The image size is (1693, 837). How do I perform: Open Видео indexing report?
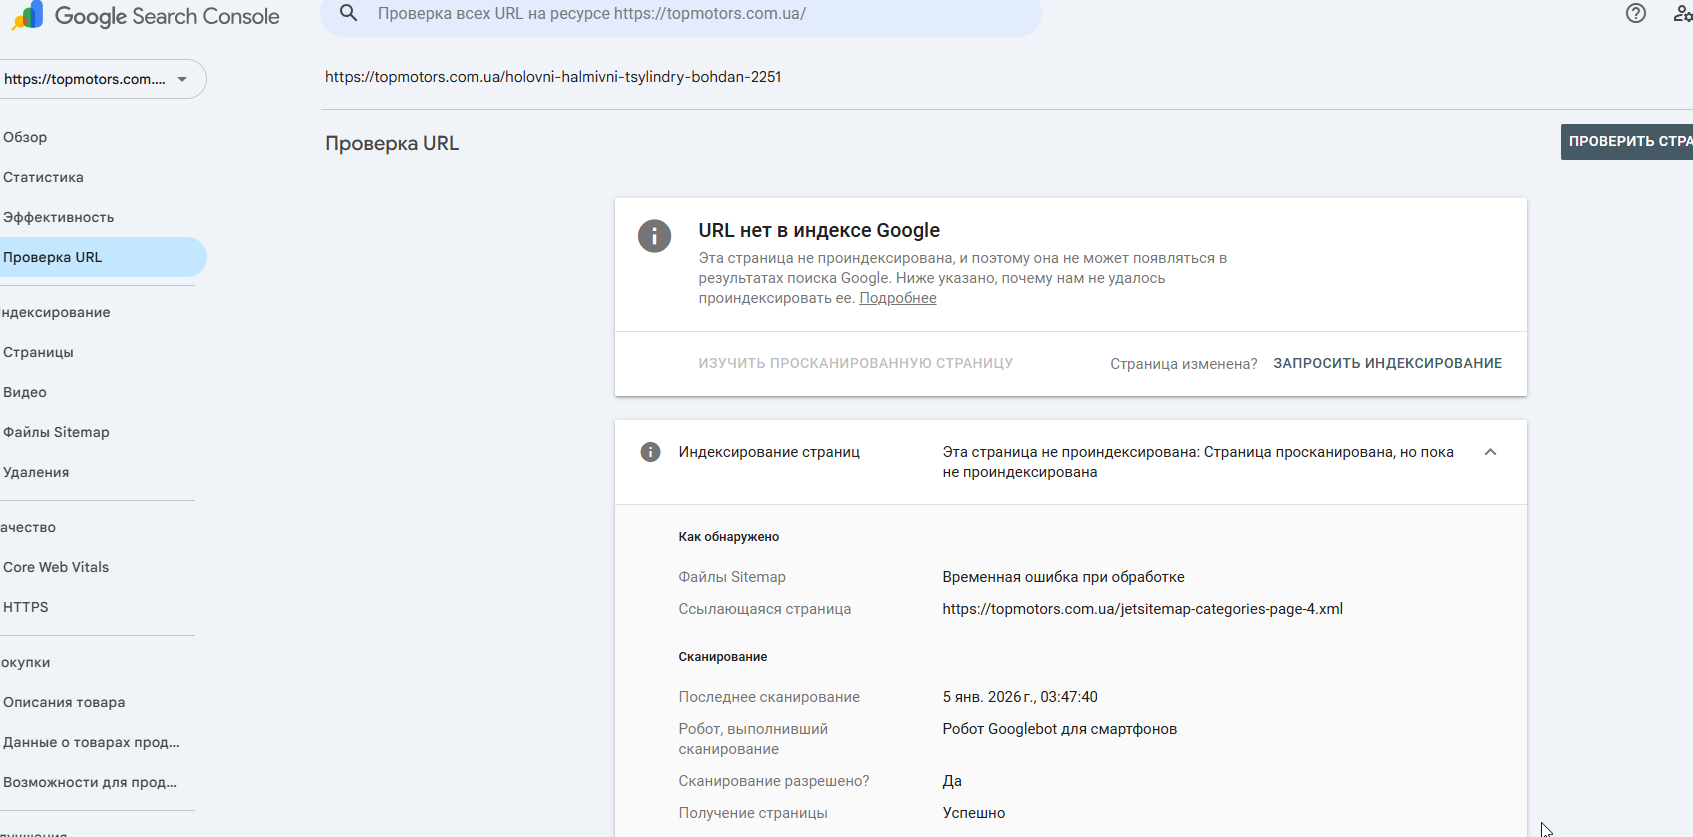[25, 392]
